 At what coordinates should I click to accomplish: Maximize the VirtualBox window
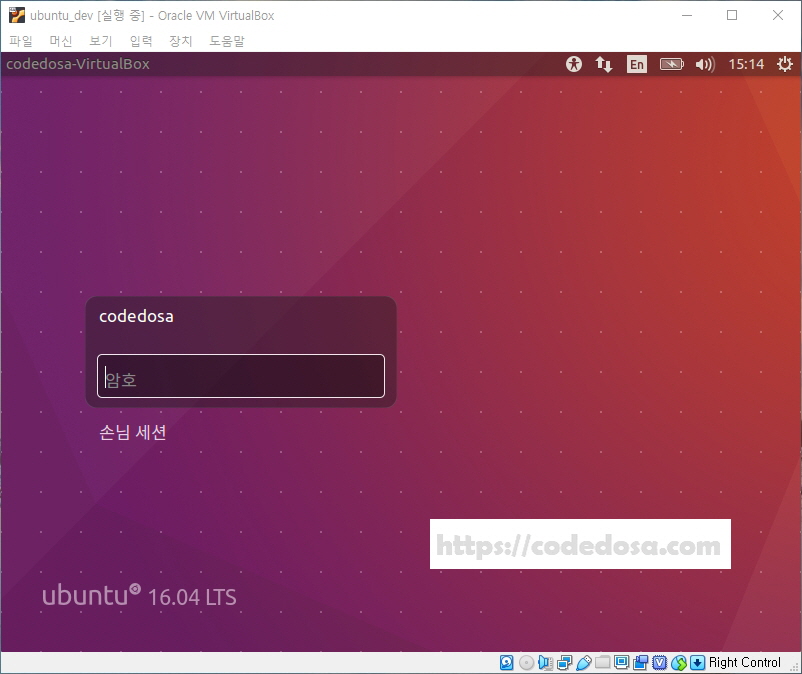click(732, 15)
